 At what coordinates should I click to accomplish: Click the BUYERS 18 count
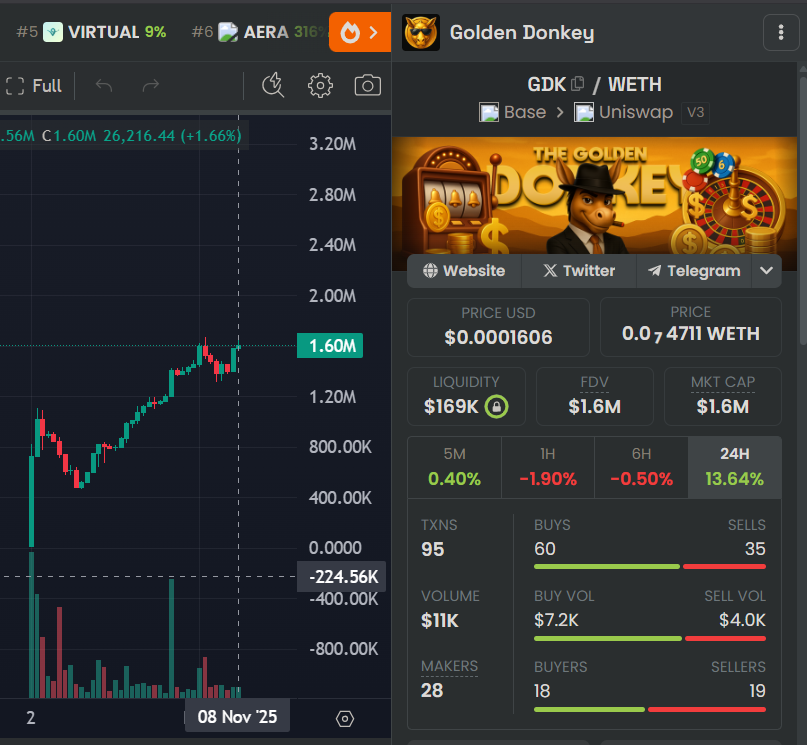pos(542,691)
